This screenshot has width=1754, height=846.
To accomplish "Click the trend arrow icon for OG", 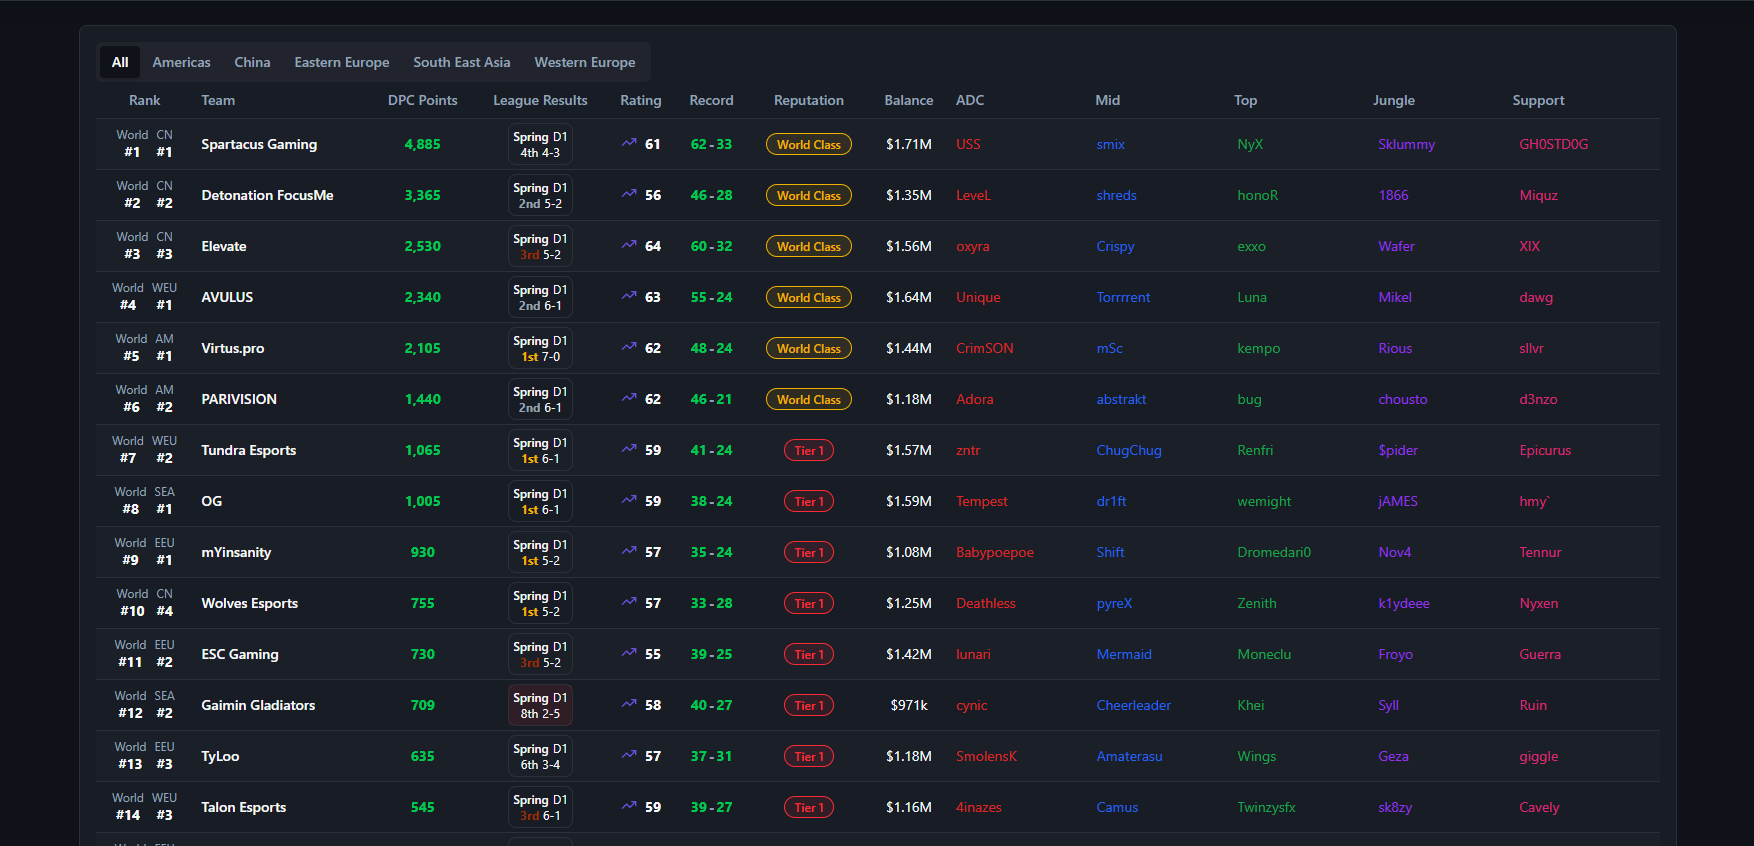I will [x=628, y=500].
